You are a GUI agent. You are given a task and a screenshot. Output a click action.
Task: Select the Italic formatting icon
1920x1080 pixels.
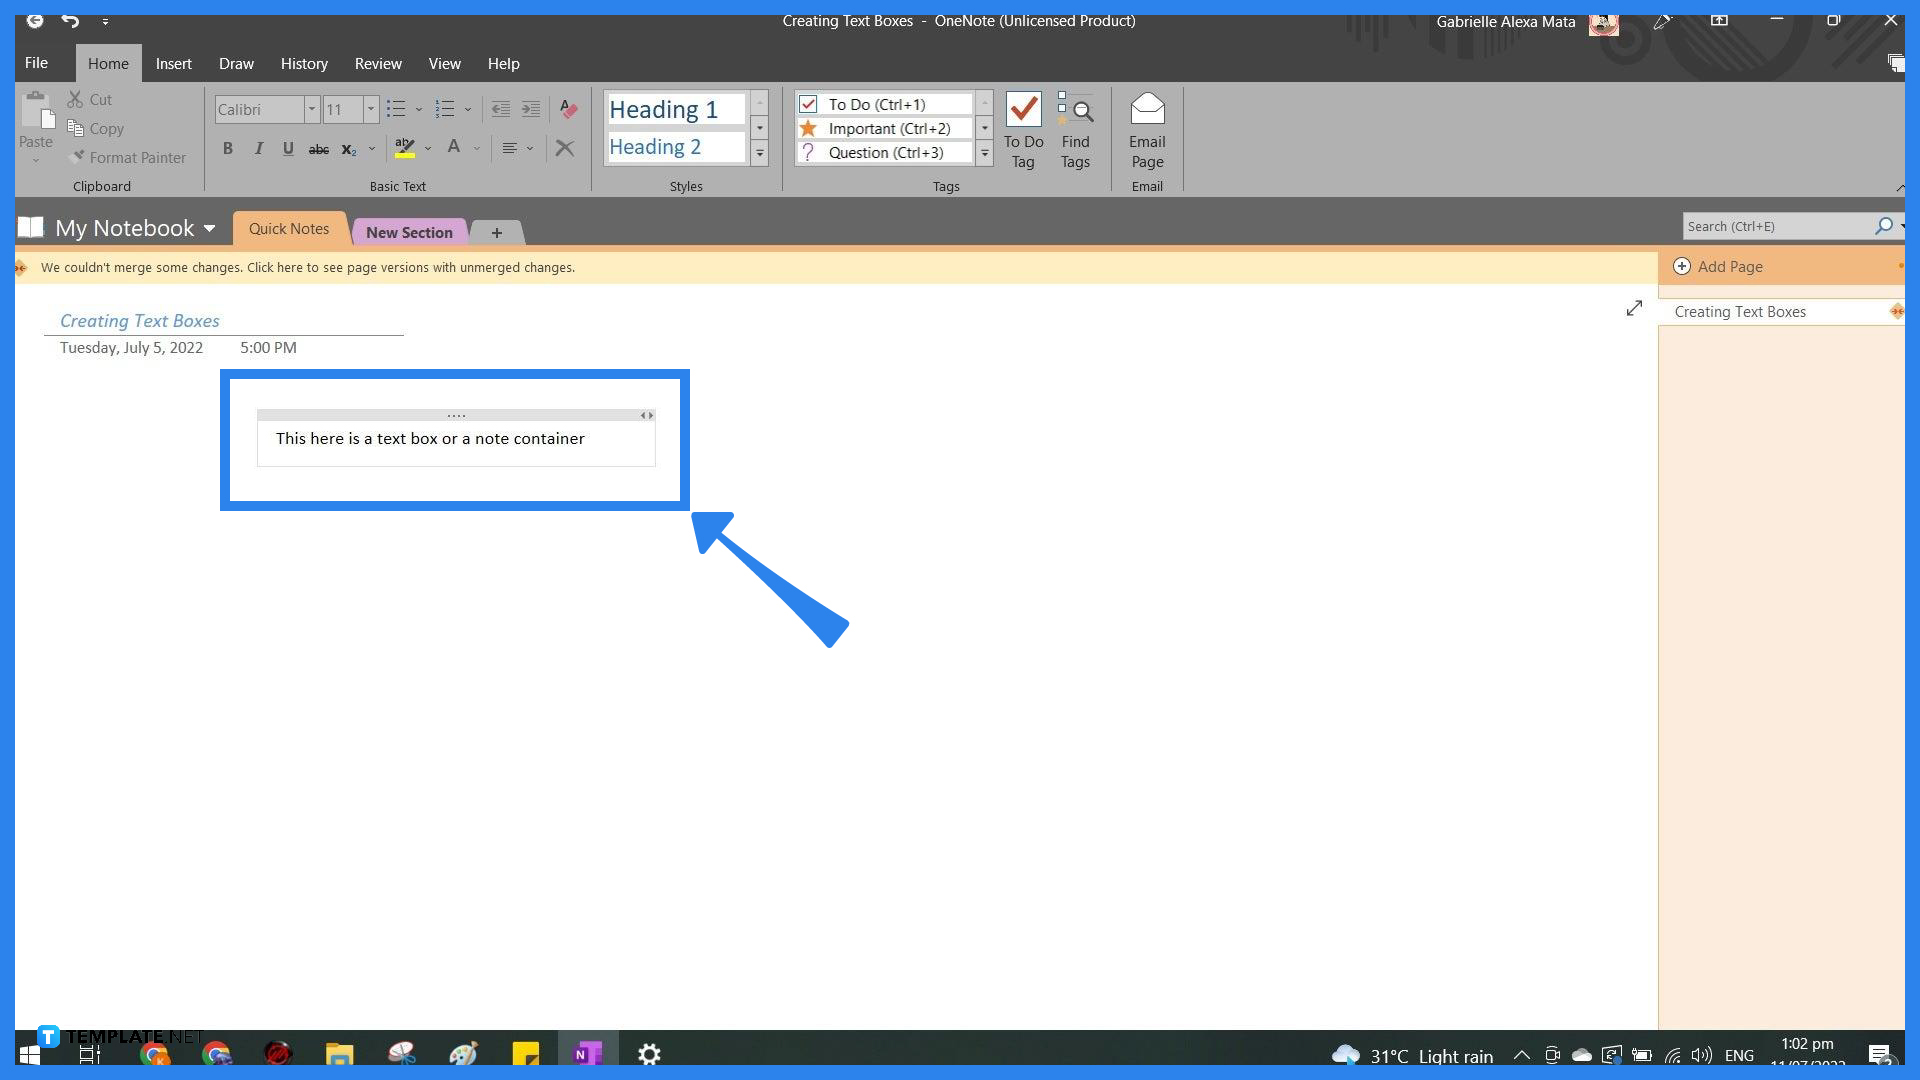[258, 148]
